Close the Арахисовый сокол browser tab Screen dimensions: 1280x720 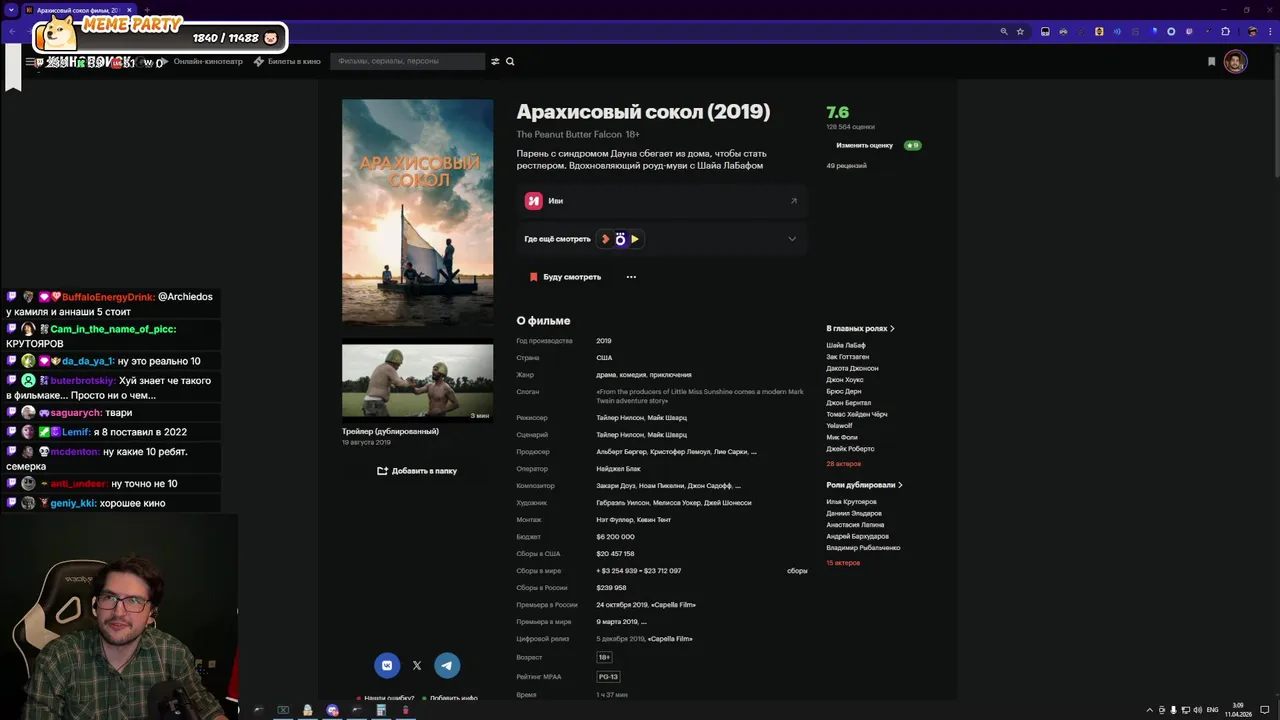point(129,10)
